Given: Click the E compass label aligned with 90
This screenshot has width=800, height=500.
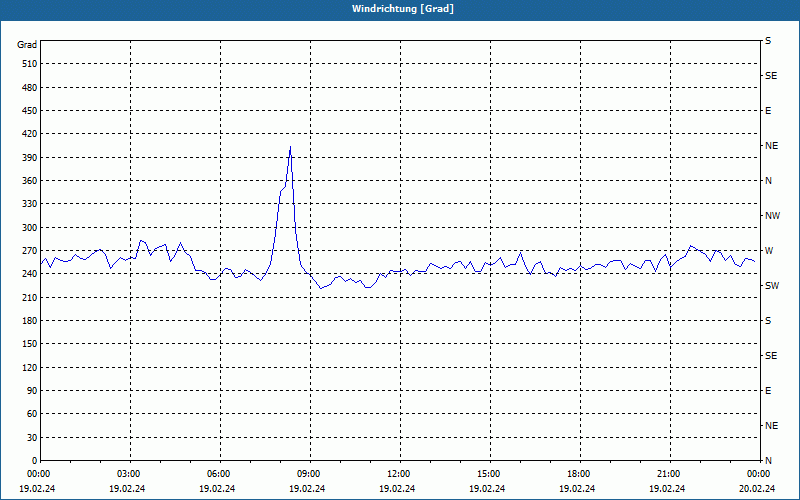Looking at the screenshot, I should [x=768, y=390].
